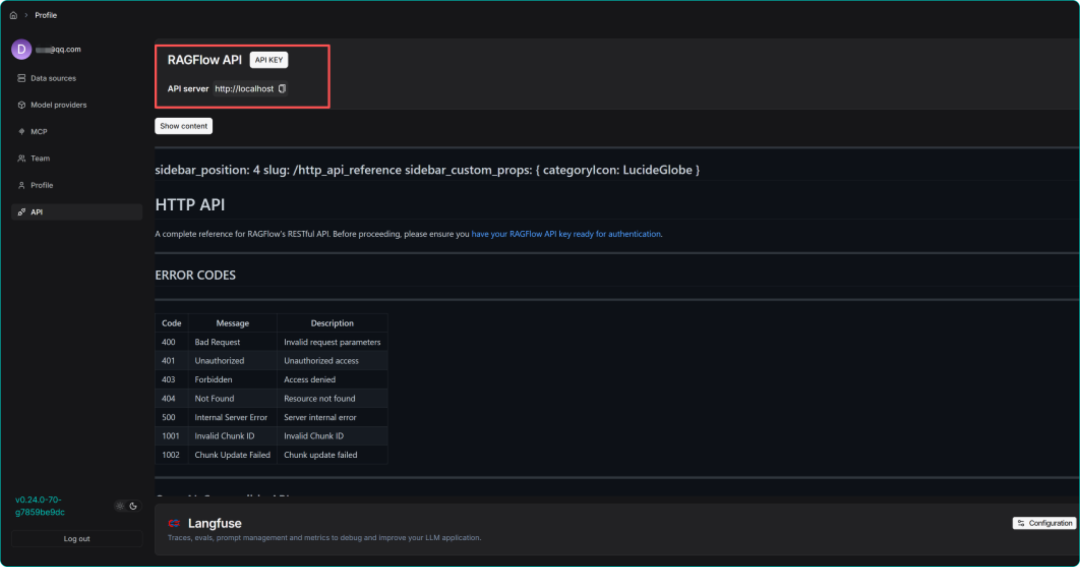Switch to dark theme moon icon
The image size is (1080, 567).
coord(133,506)
